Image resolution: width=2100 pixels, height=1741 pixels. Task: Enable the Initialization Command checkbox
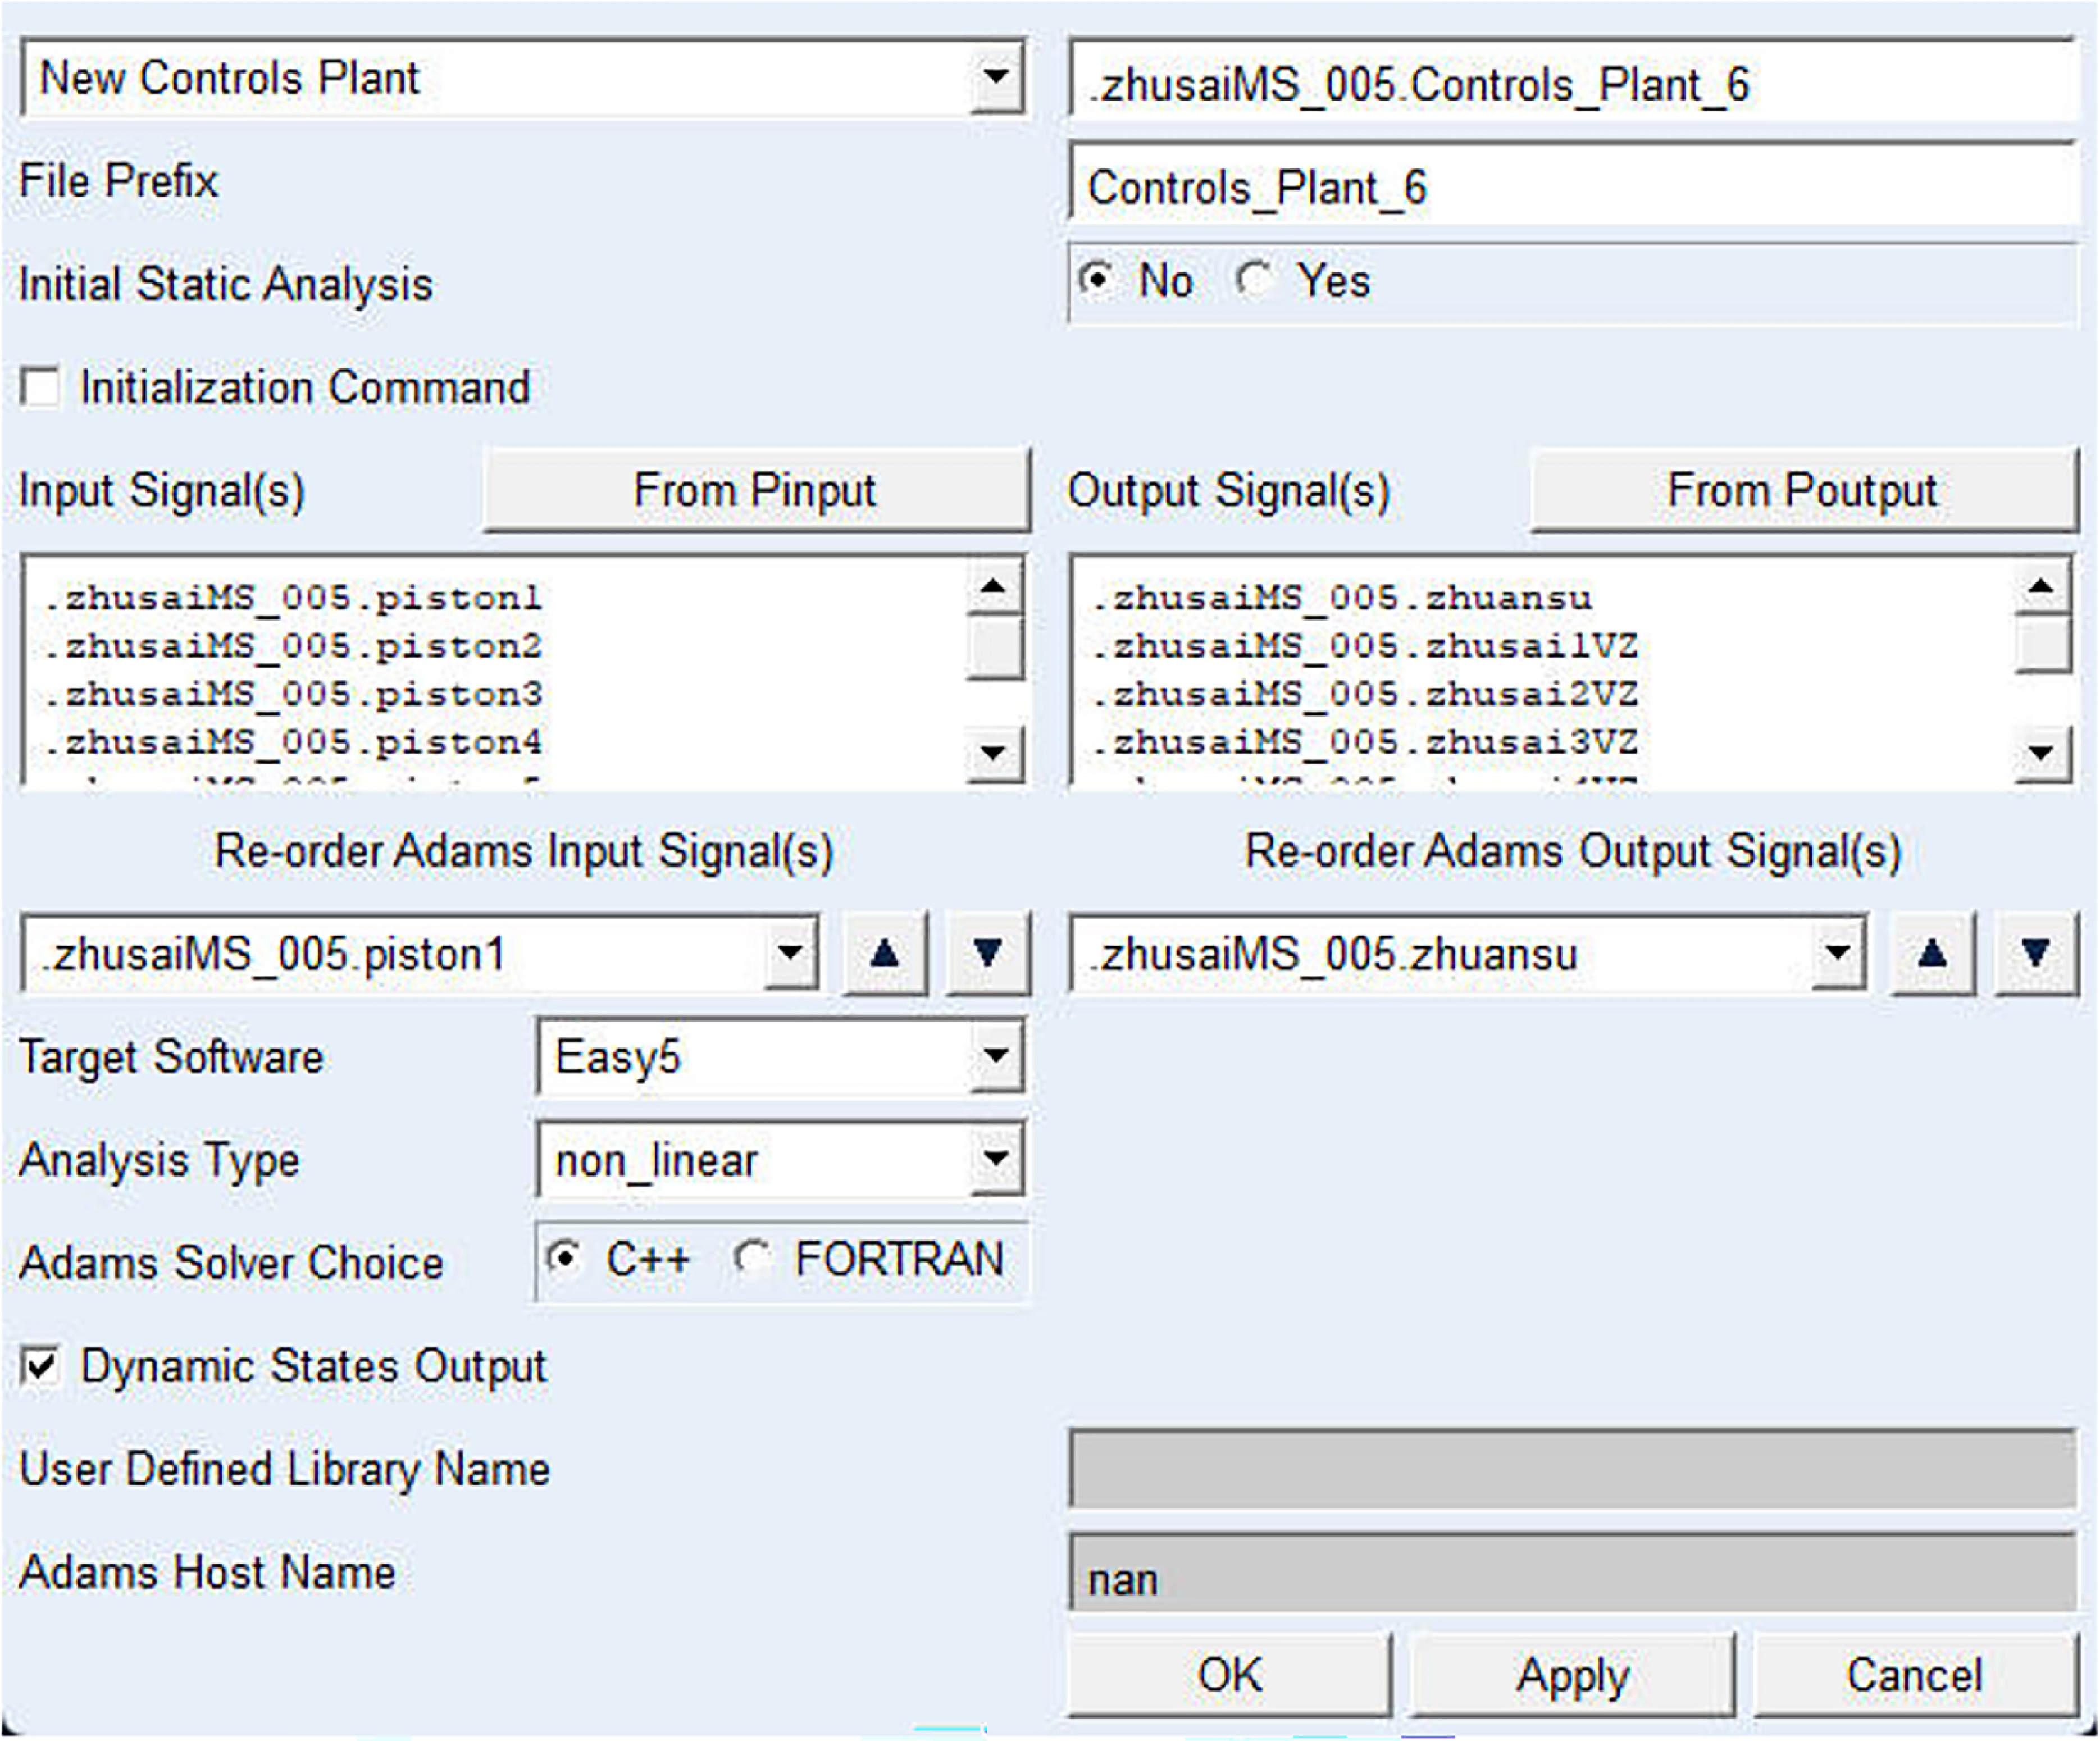coord(40,387)
